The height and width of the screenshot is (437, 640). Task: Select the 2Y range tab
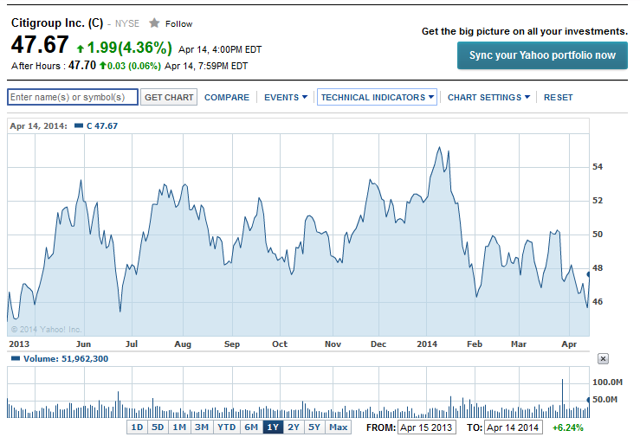point(293,427)
